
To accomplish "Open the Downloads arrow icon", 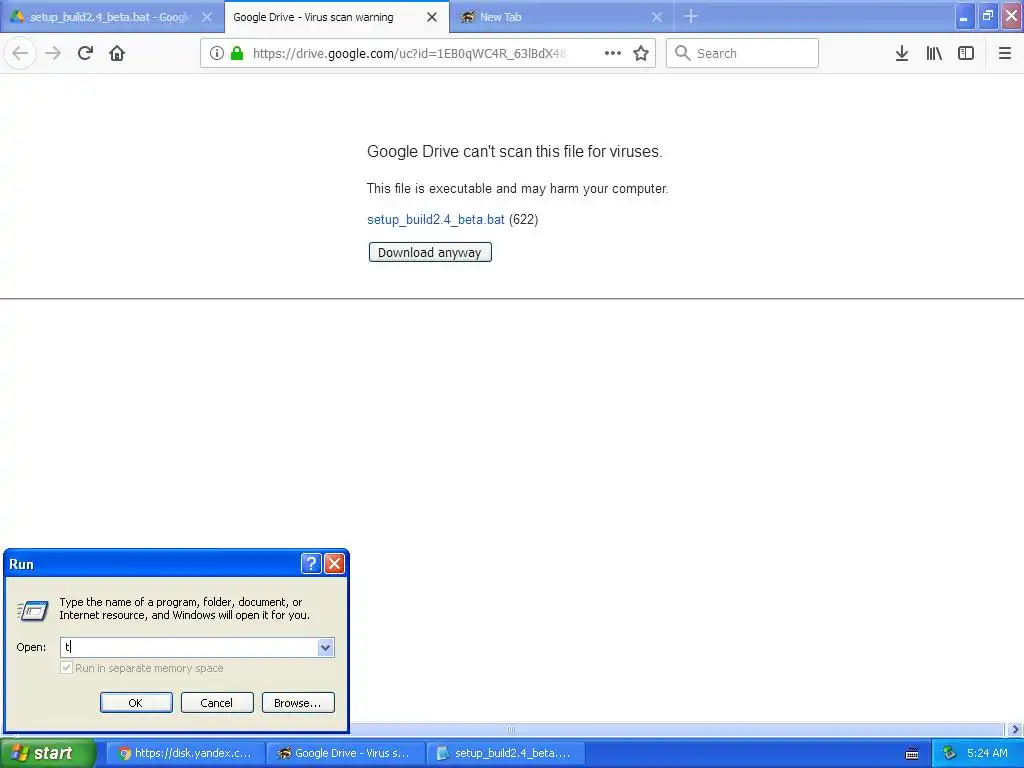I will click(x=902, y=54).
